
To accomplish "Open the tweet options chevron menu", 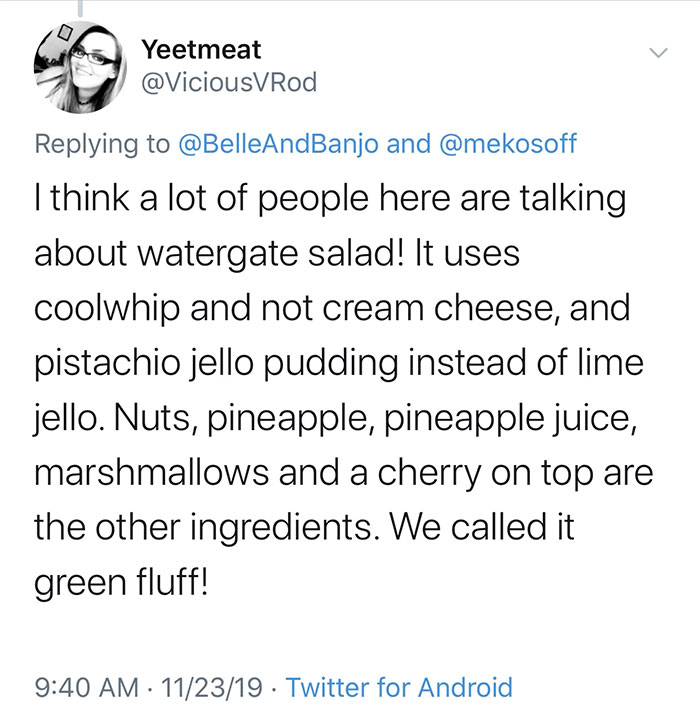I will [x=656, y=52].
